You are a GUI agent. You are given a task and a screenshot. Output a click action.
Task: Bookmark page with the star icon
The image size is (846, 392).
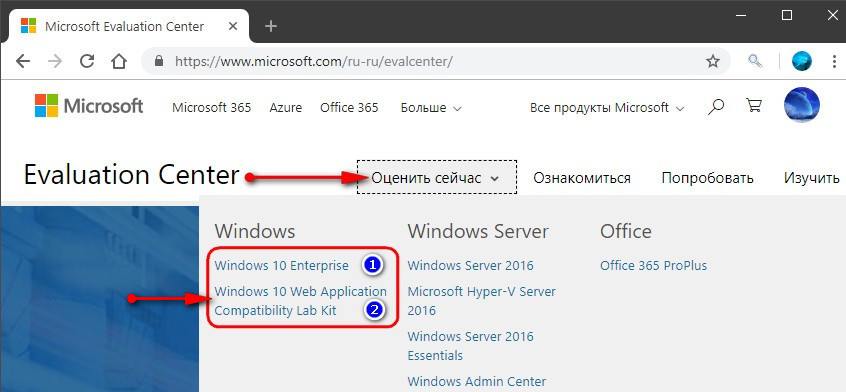tap(713, 61)
